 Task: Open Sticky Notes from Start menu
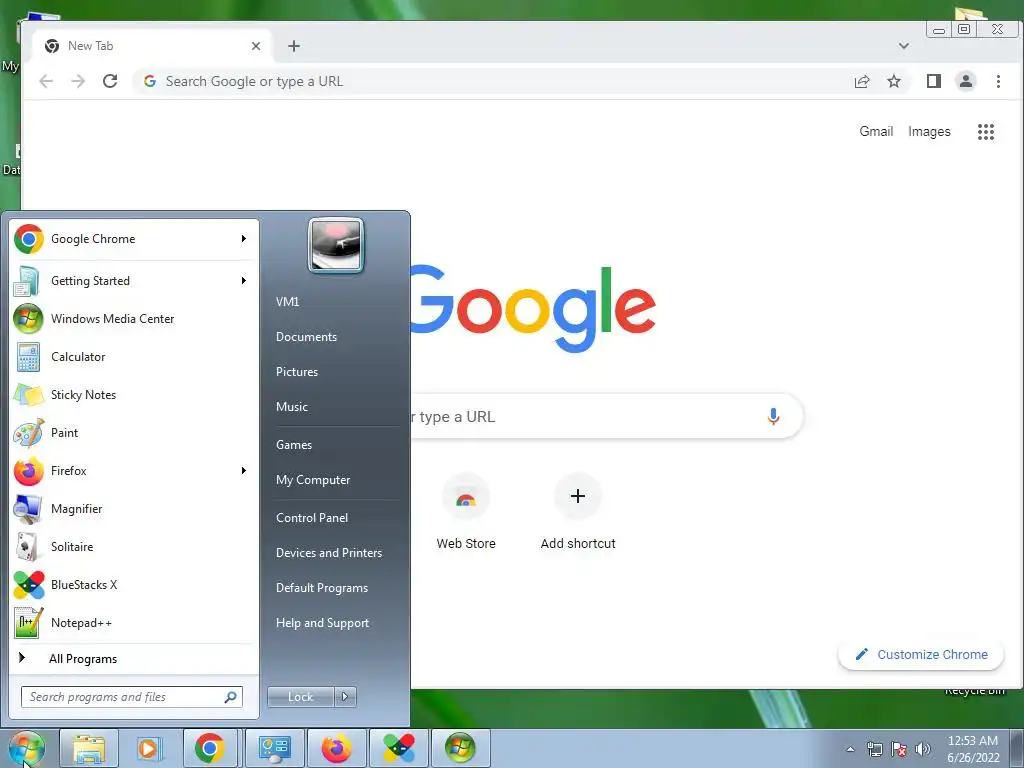(134, 394)
